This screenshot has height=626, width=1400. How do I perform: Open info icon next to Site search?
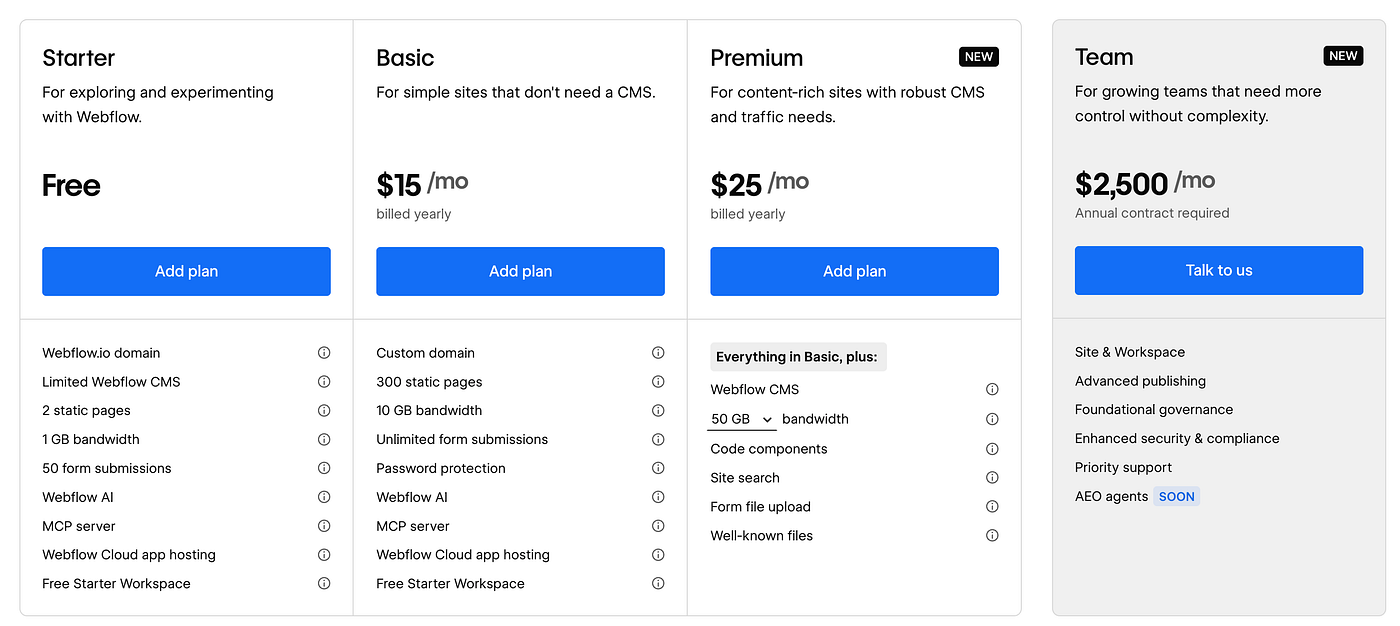(x=992, y=478)
